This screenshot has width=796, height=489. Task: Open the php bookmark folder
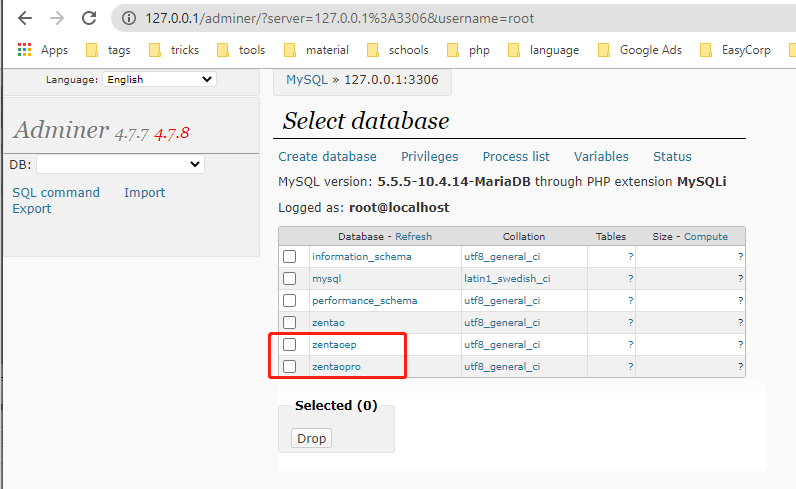pyautogui.click(x=469, y=50)
